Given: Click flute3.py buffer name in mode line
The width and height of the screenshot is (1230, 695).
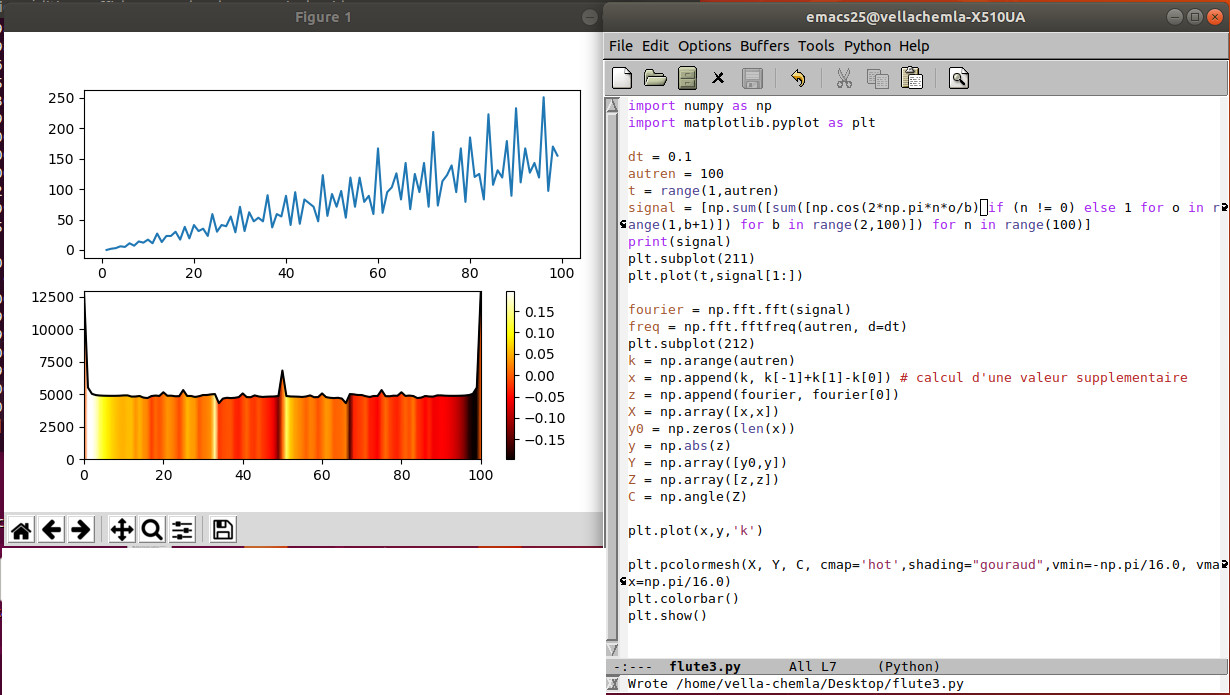Looking at the screenshot, I should click(x=705, y=666).
